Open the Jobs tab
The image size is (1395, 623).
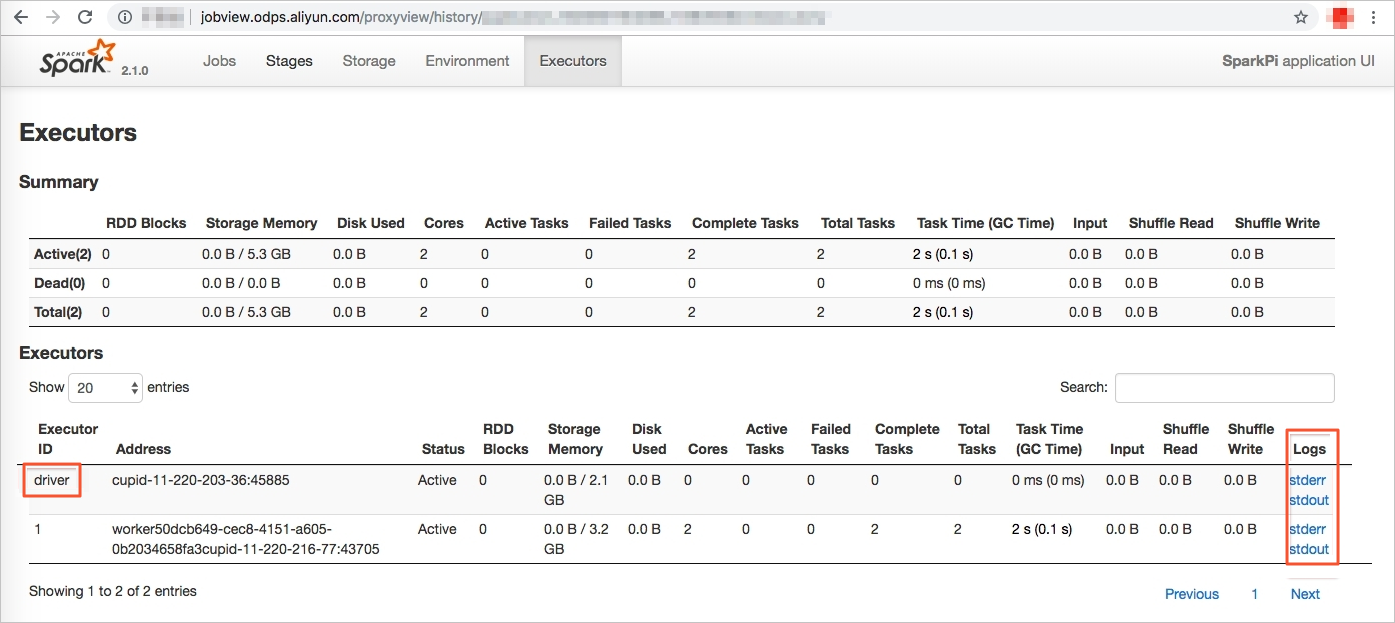coord(219,61)
